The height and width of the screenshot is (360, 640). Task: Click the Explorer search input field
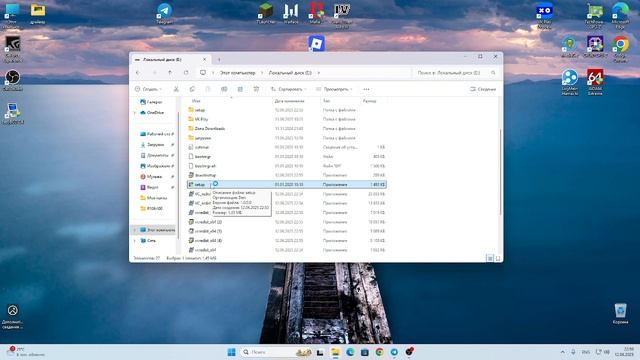coord(452,73)
